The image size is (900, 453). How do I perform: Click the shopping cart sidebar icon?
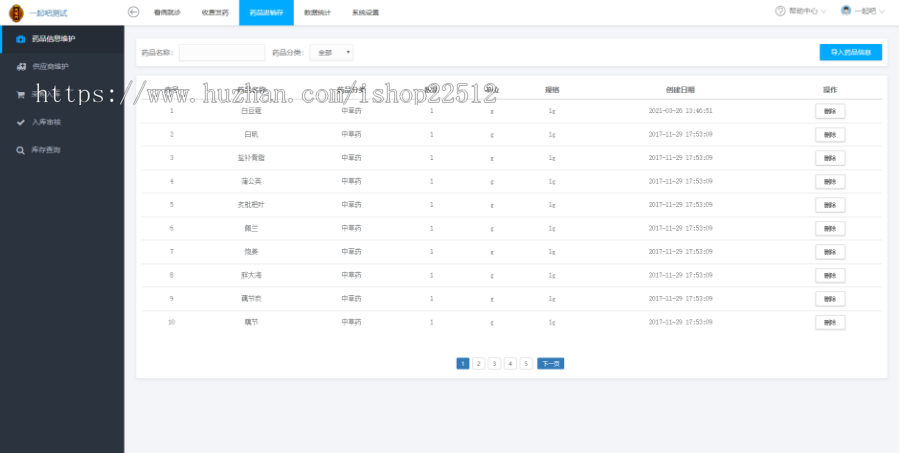[21, 95]
